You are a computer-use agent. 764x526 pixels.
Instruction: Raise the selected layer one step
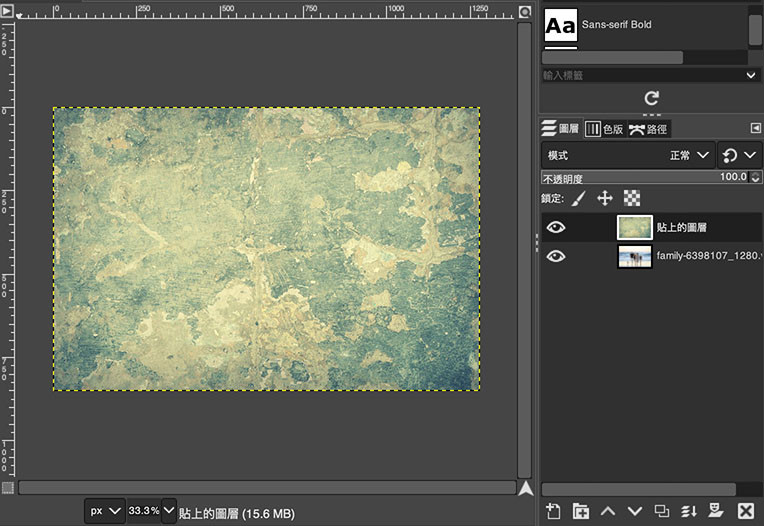pos(608,511)
